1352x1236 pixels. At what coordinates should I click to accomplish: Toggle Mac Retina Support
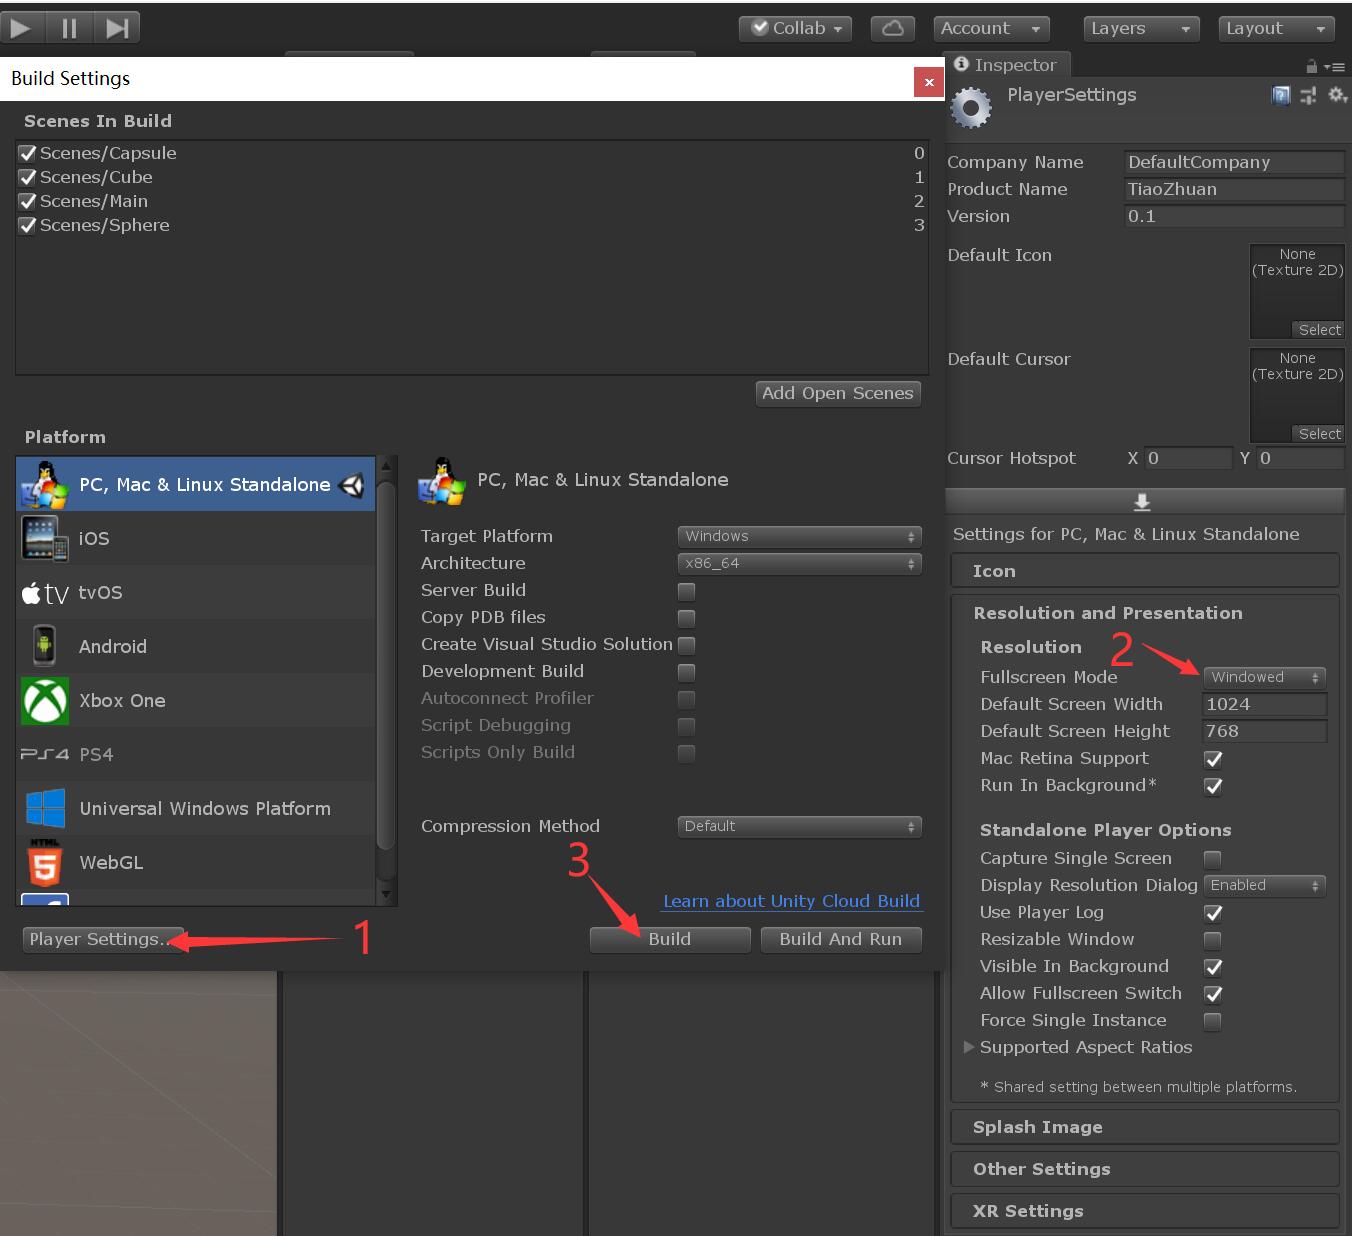1213,759
